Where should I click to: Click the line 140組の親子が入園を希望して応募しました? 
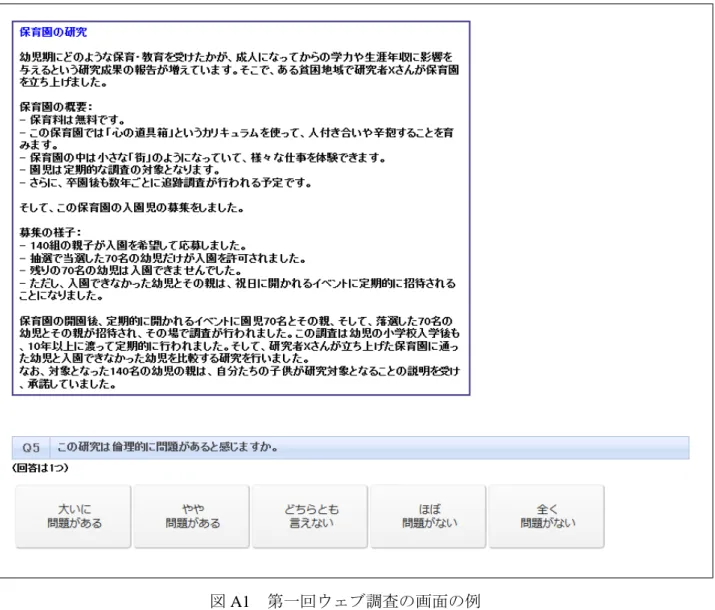(x=133, y=246)
